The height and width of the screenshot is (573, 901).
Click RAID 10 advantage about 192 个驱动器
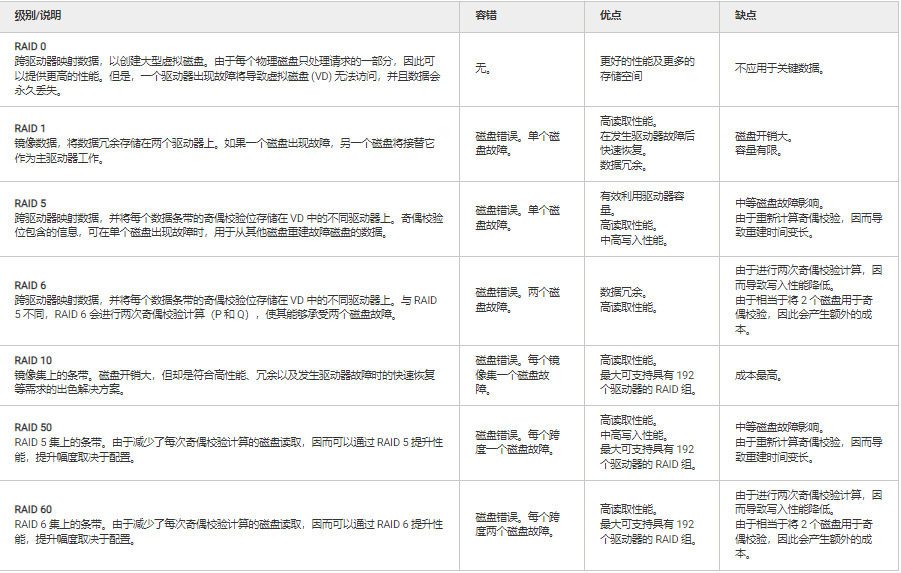(648, 382)
